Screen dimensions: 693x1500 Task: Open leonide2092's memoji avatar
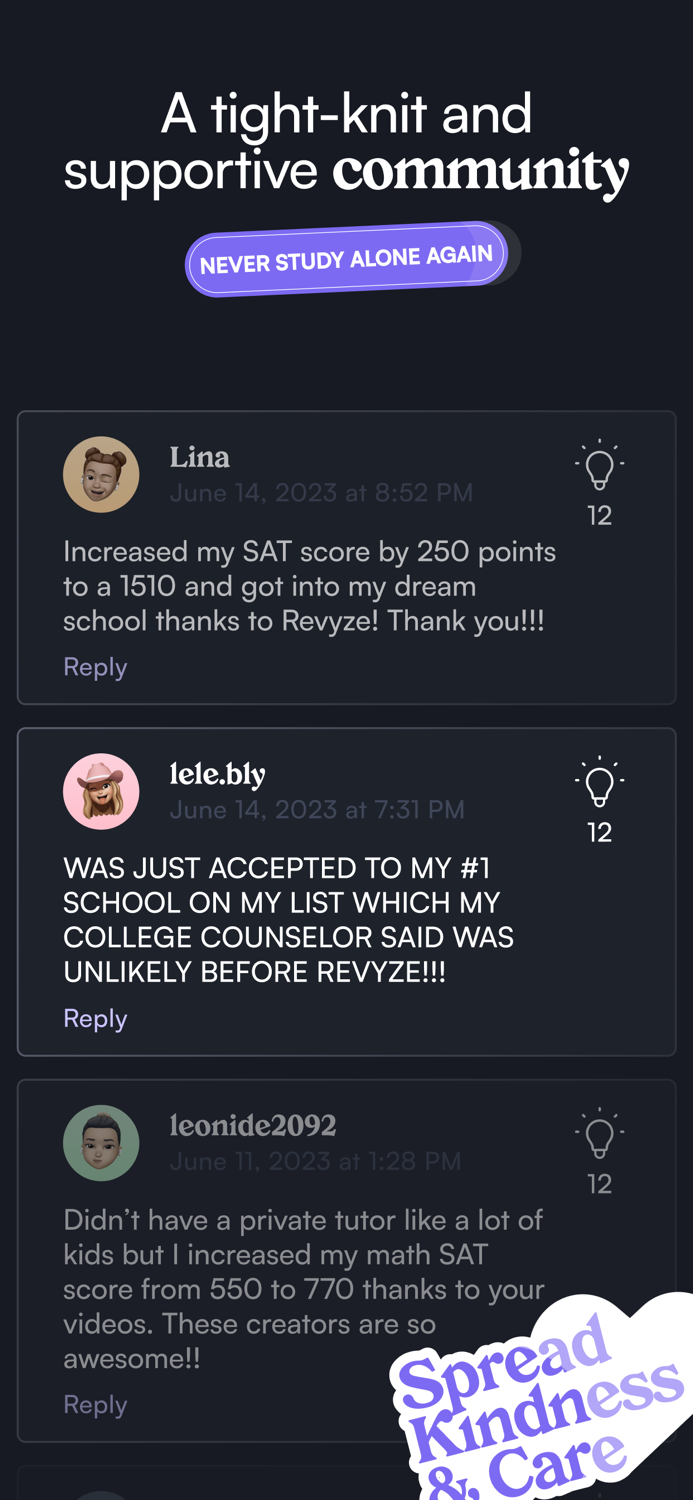[101, 1142]
